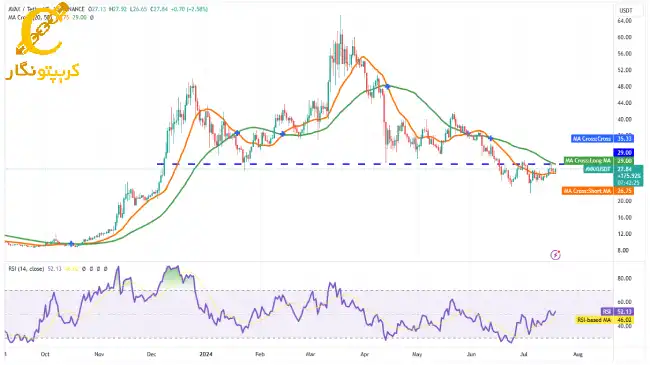Click the Aug label on the time axis
Image resolution: width=650 pixels, height=365 pixels.
[x=577, y=354]
